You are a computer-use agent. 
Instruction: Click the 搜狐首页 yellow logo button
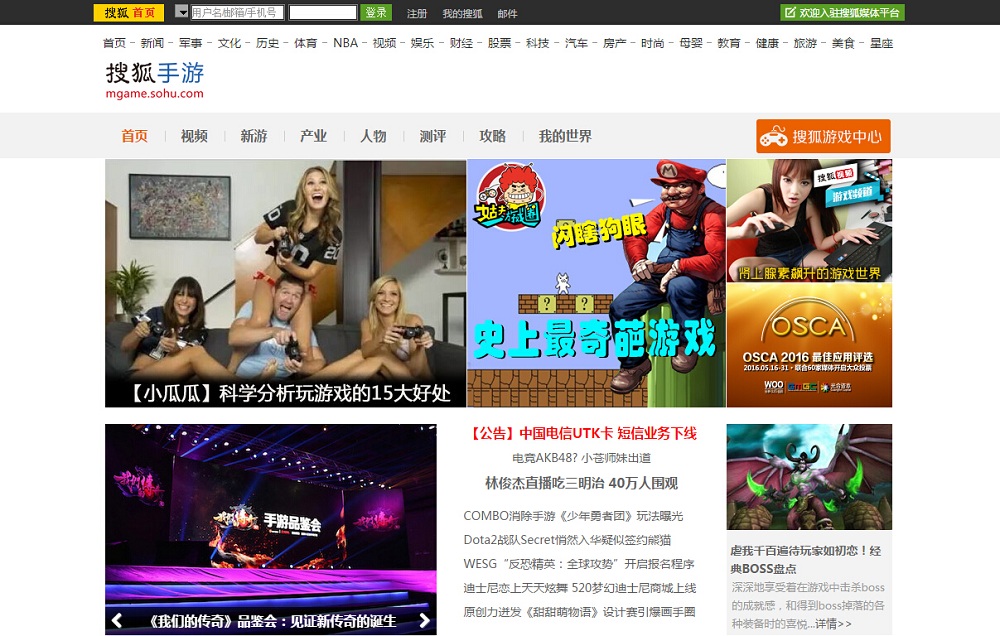click(x=129, y=12)
